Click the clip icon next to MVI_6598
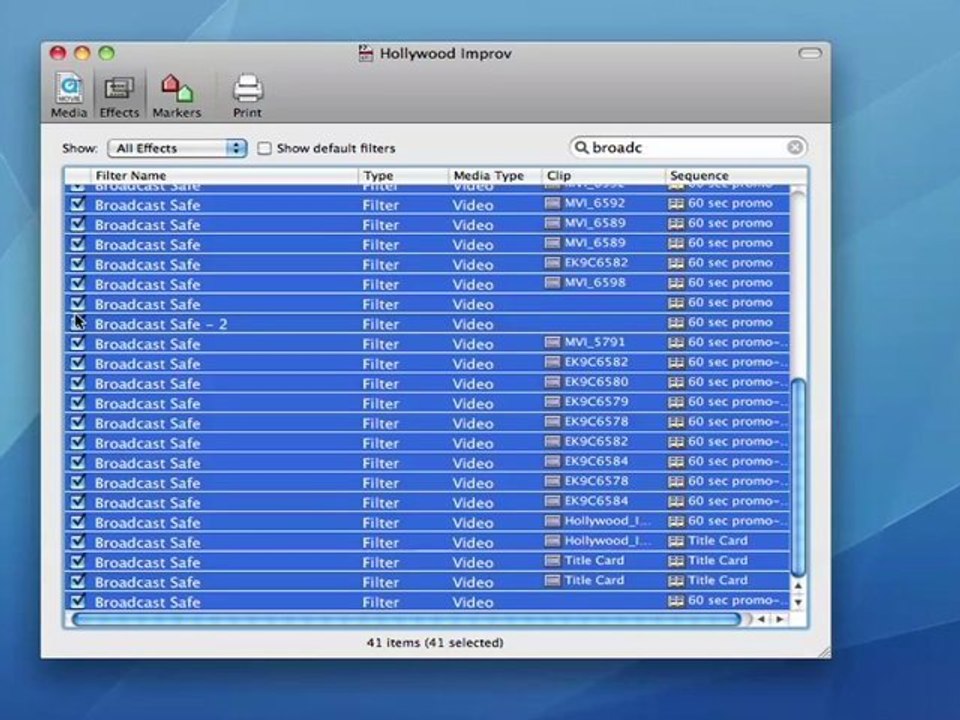This screenshot has height=720, width=960. [552, 282]
